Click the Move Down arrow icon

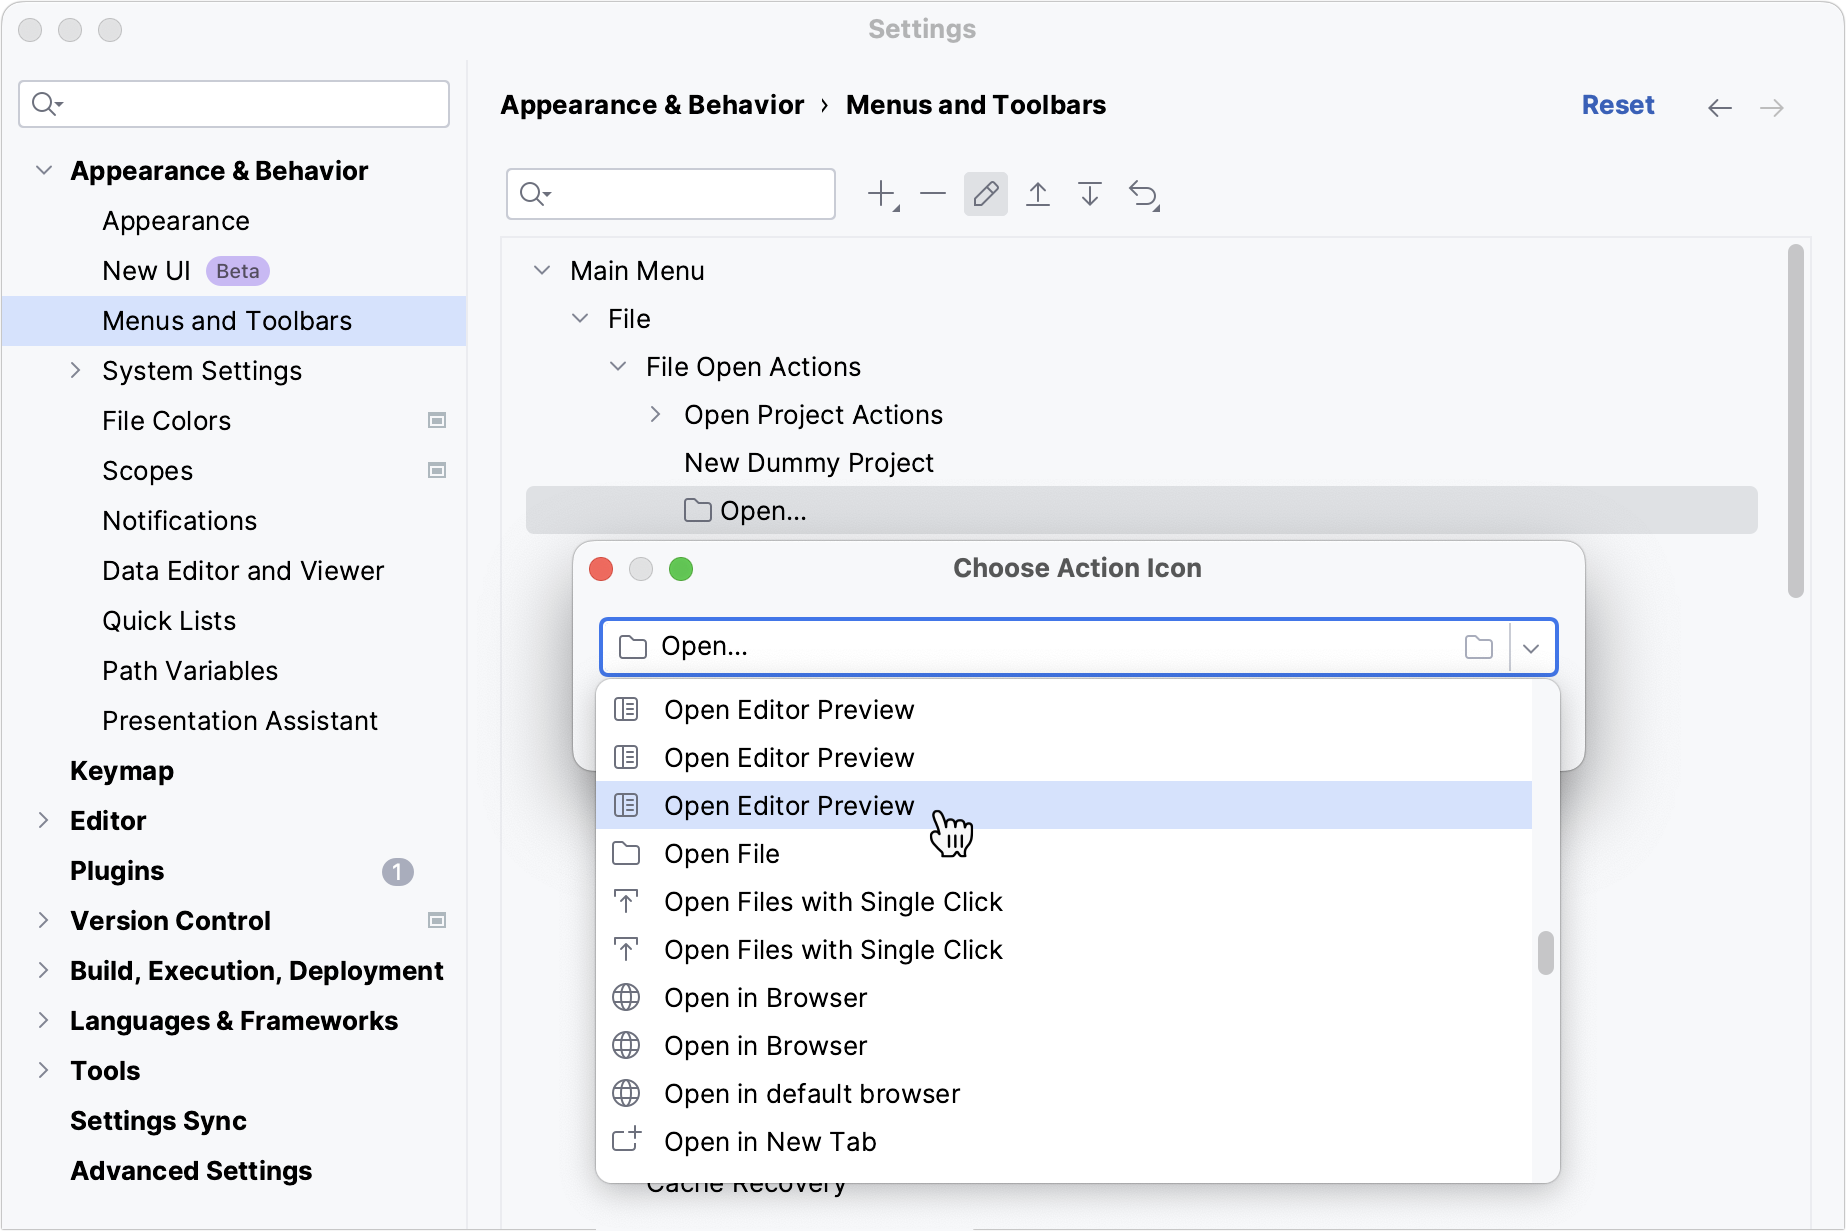click(x=1090, y=194)
